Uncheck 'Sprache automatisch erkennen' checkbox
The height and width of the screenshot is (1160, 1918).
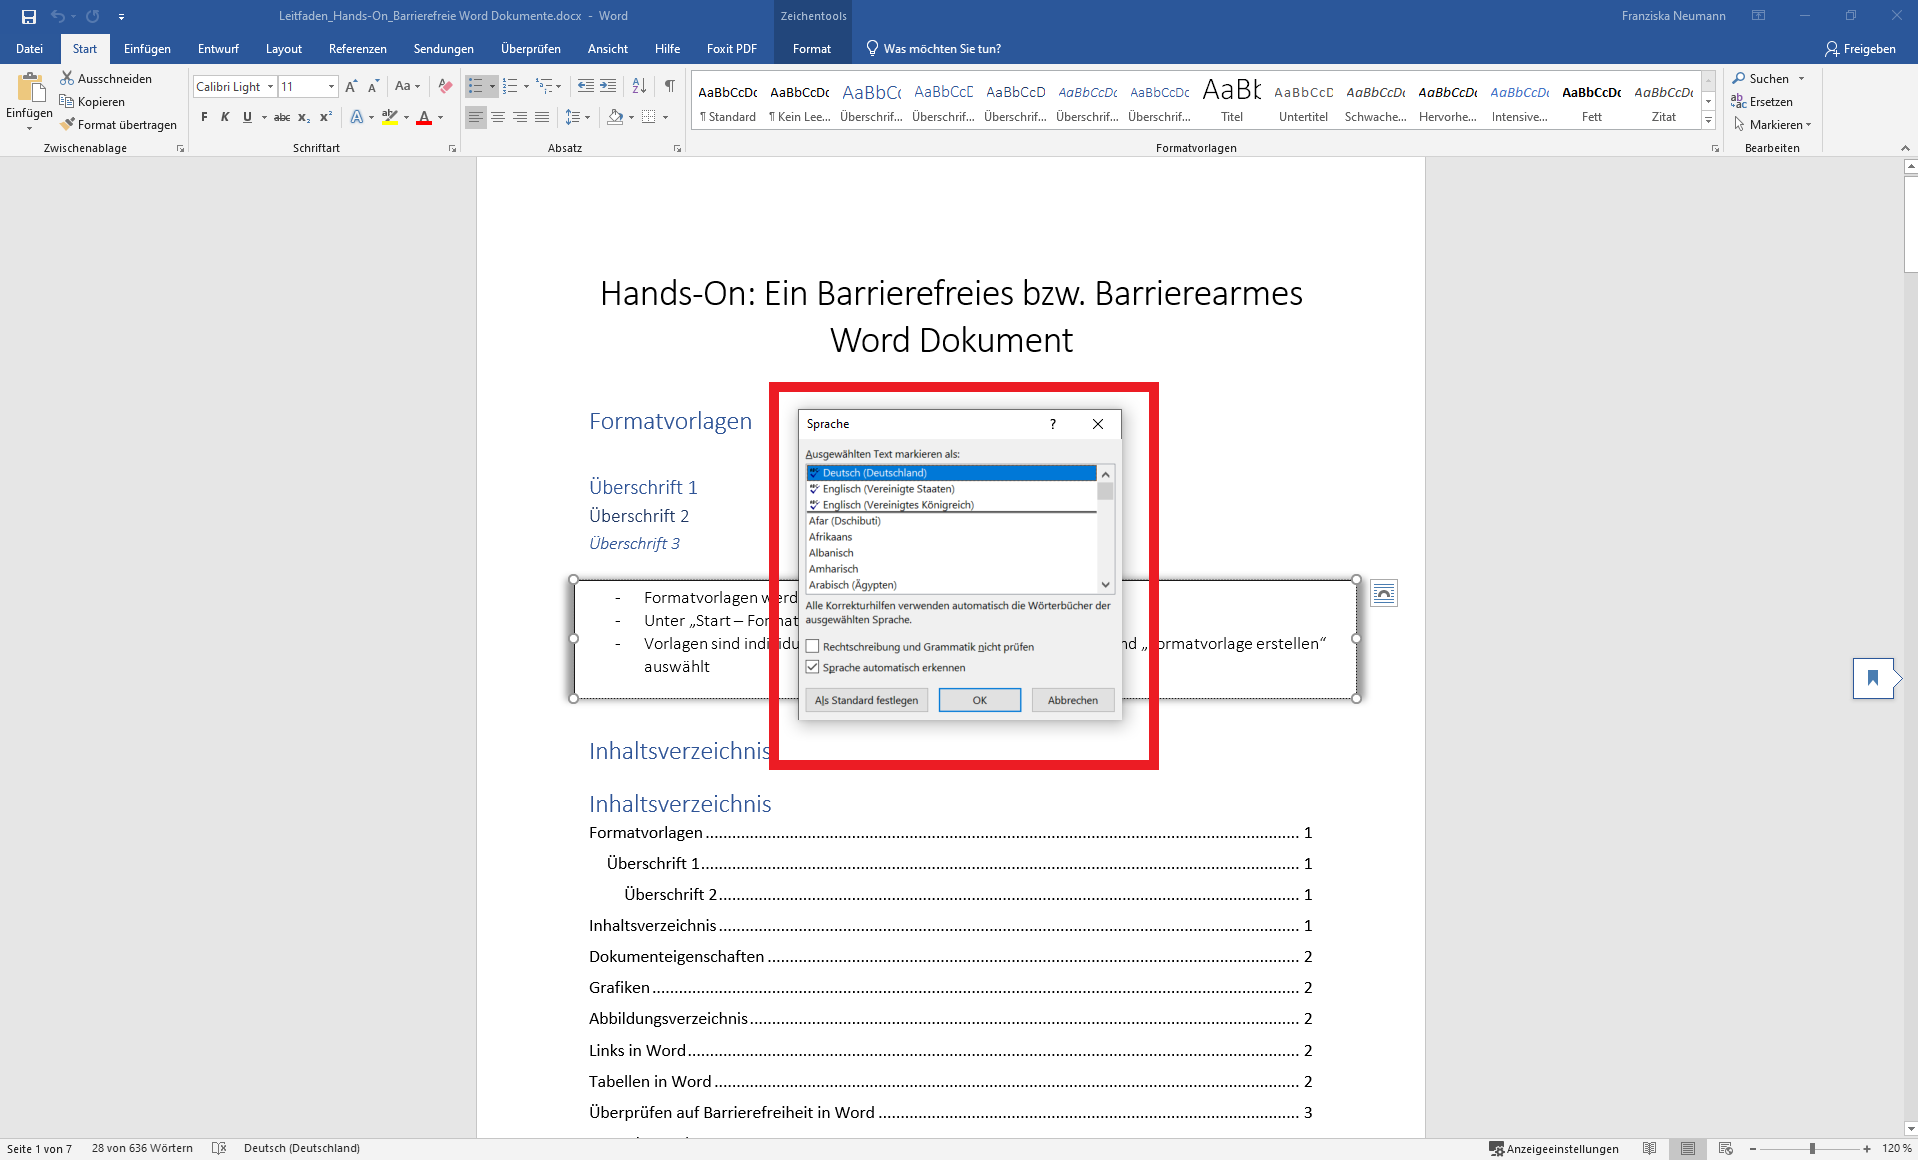pyautogui.click(x=813, y=667)
